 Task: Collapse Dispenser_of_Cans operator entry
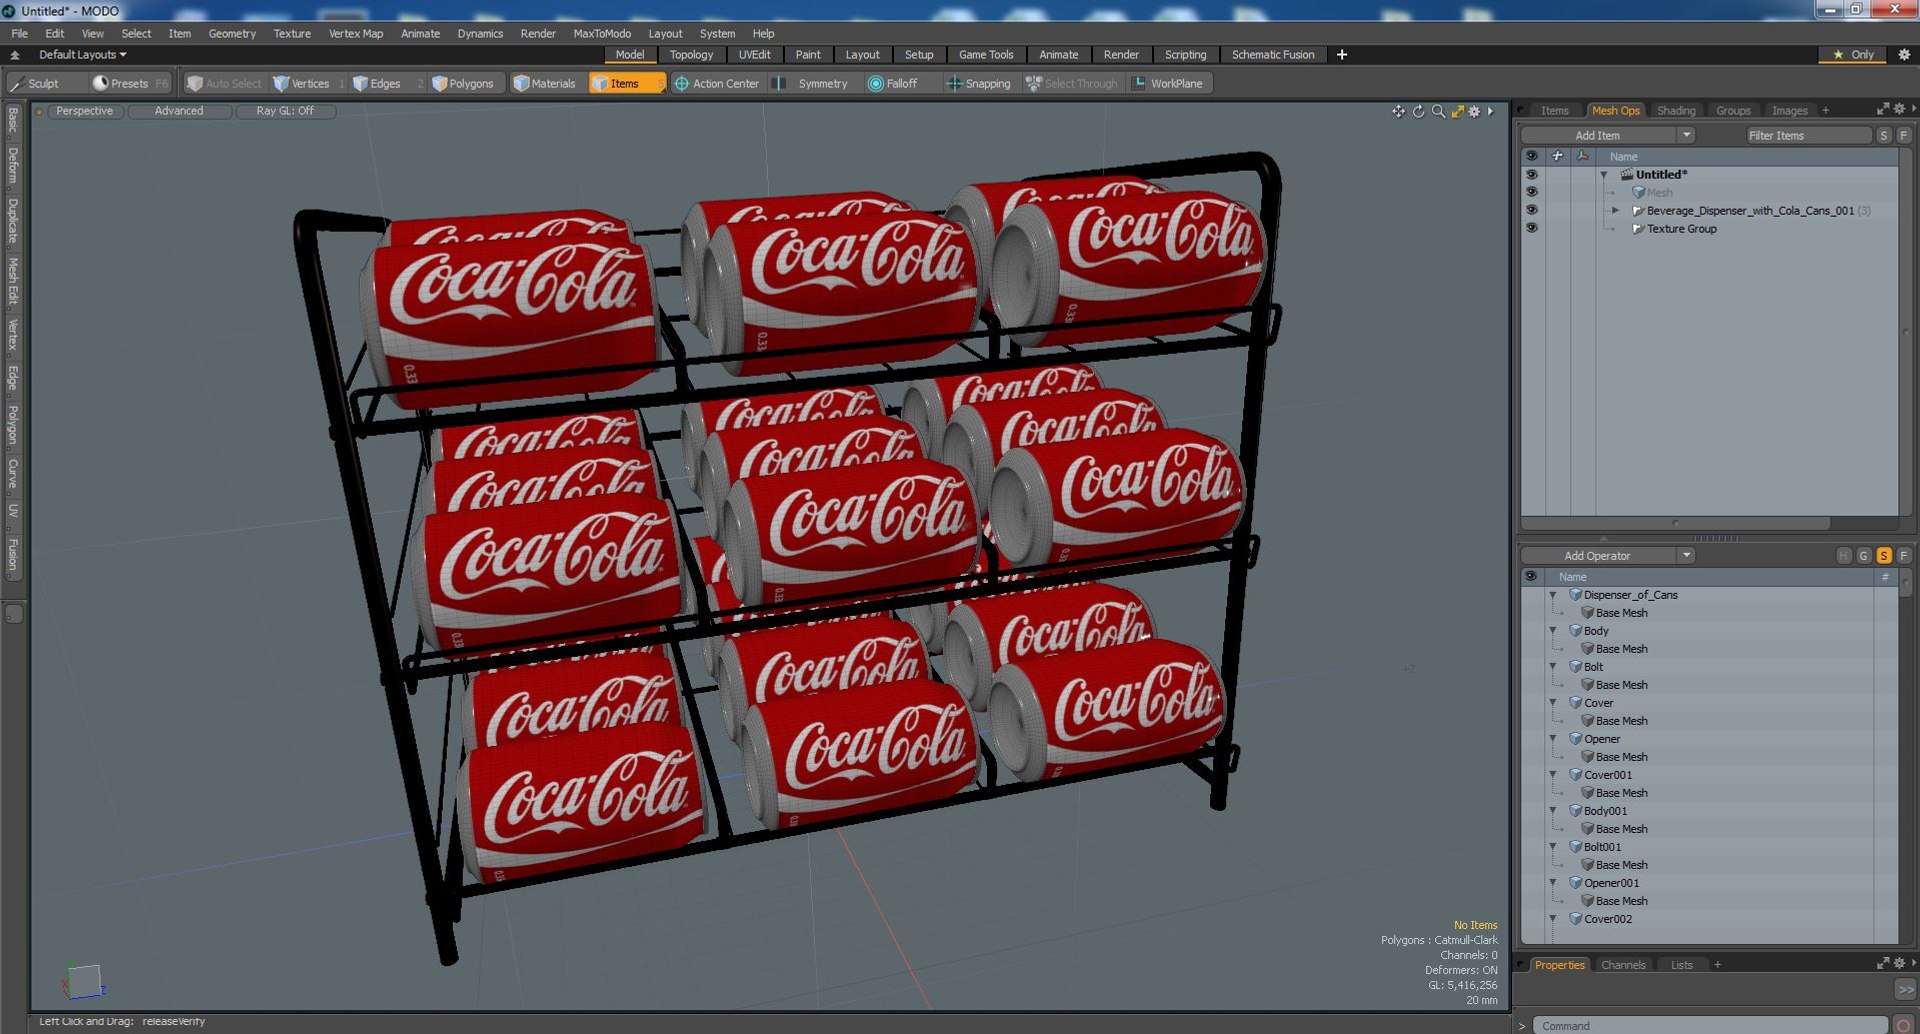click(x=1553, y=595)
